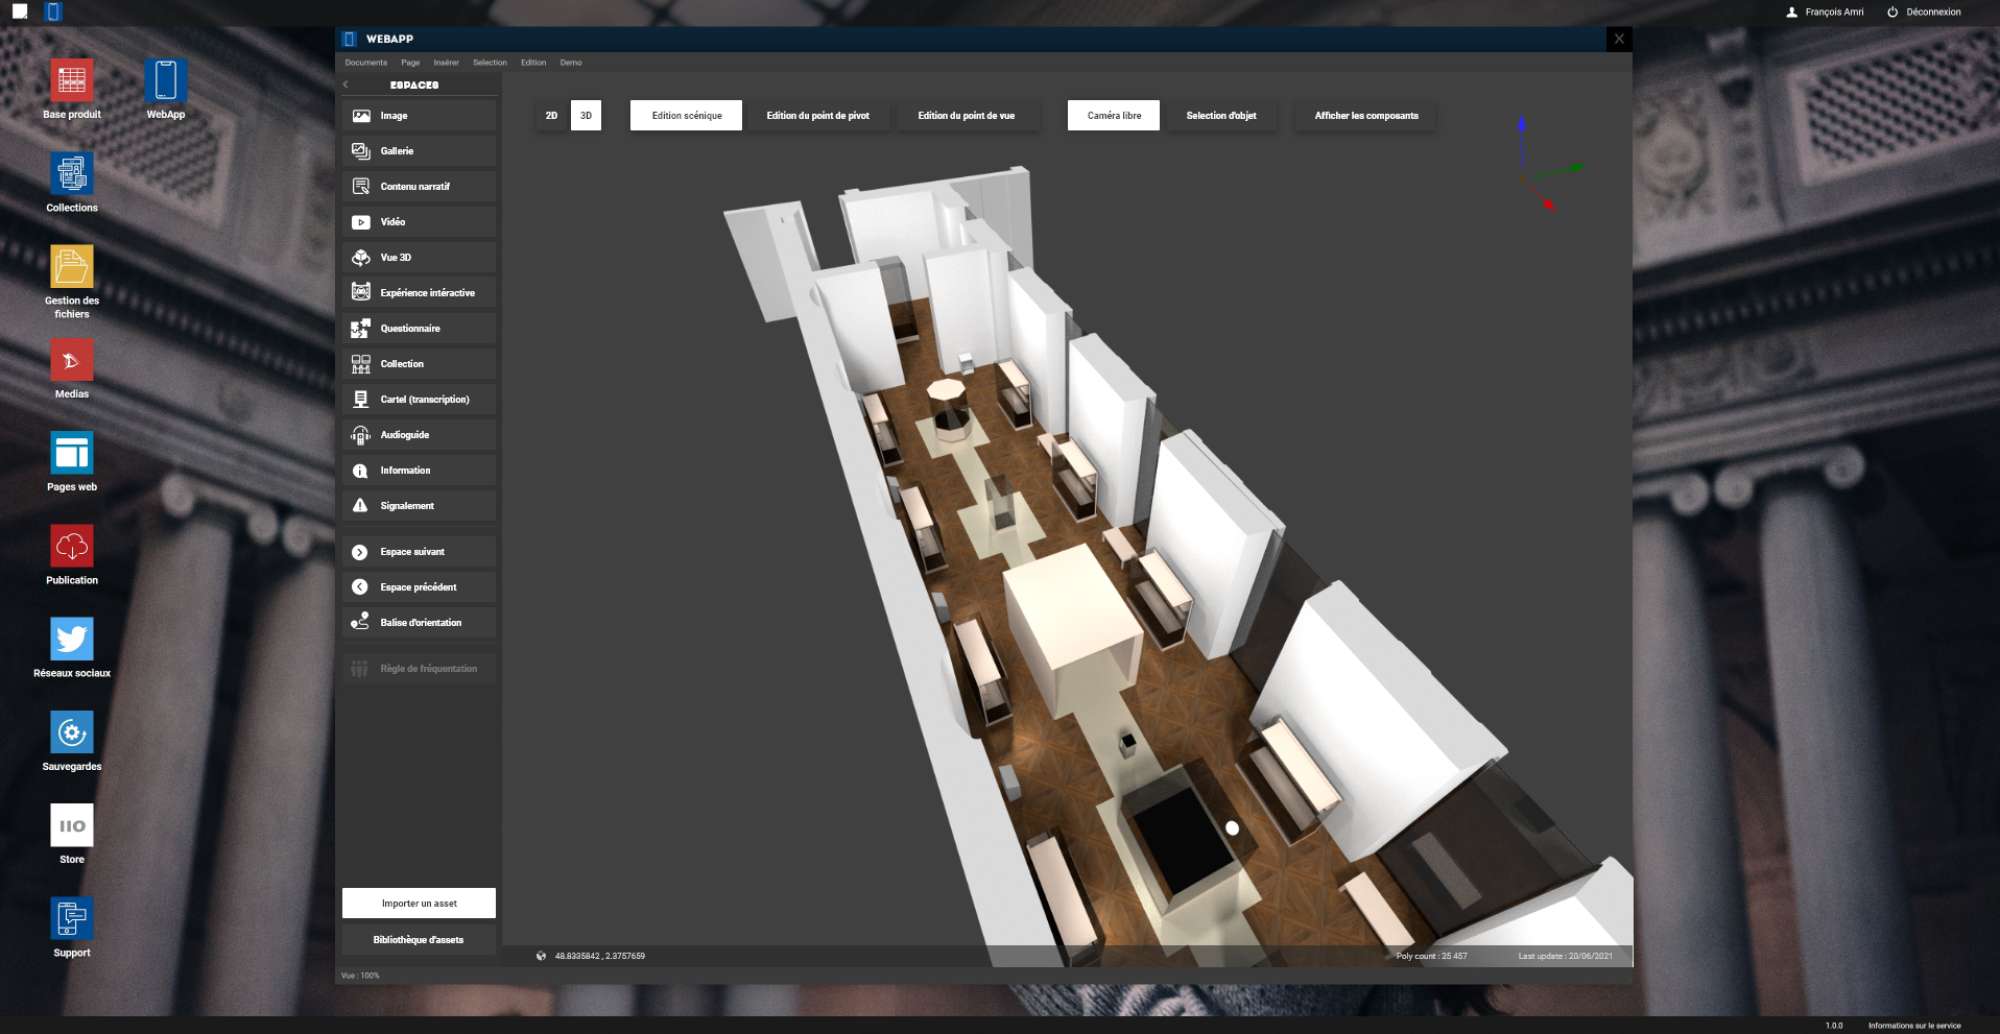
Task: Go to Espace précédent
Action: click(418, 587)
